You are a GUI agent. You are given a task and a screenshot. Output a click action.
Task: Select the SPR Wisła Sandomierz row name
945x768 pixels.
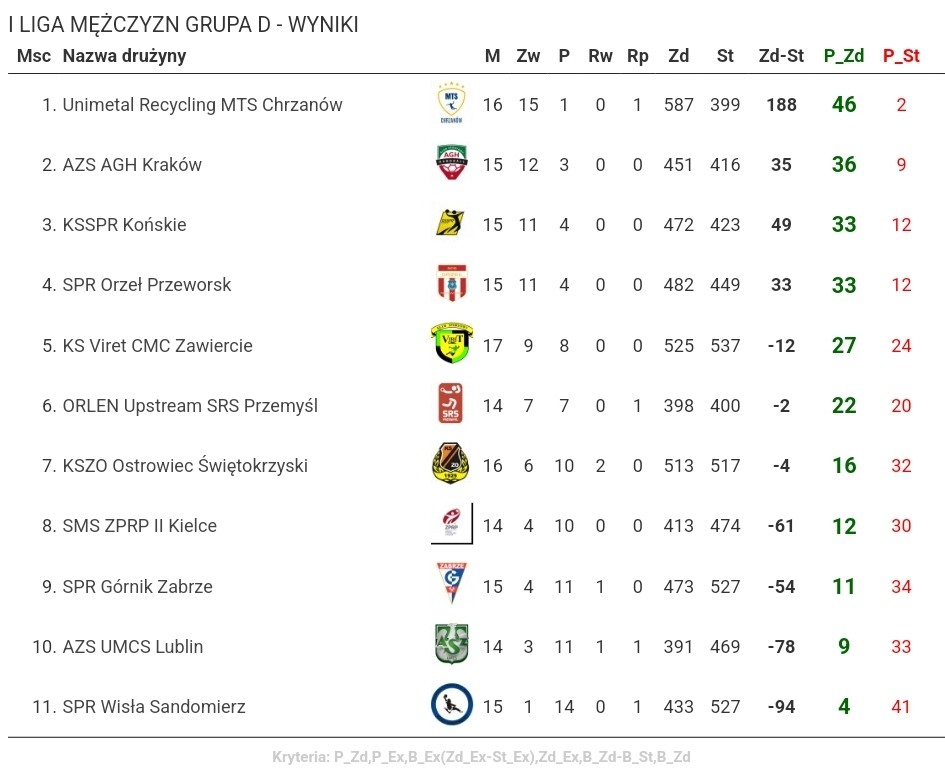click(154, 707)
